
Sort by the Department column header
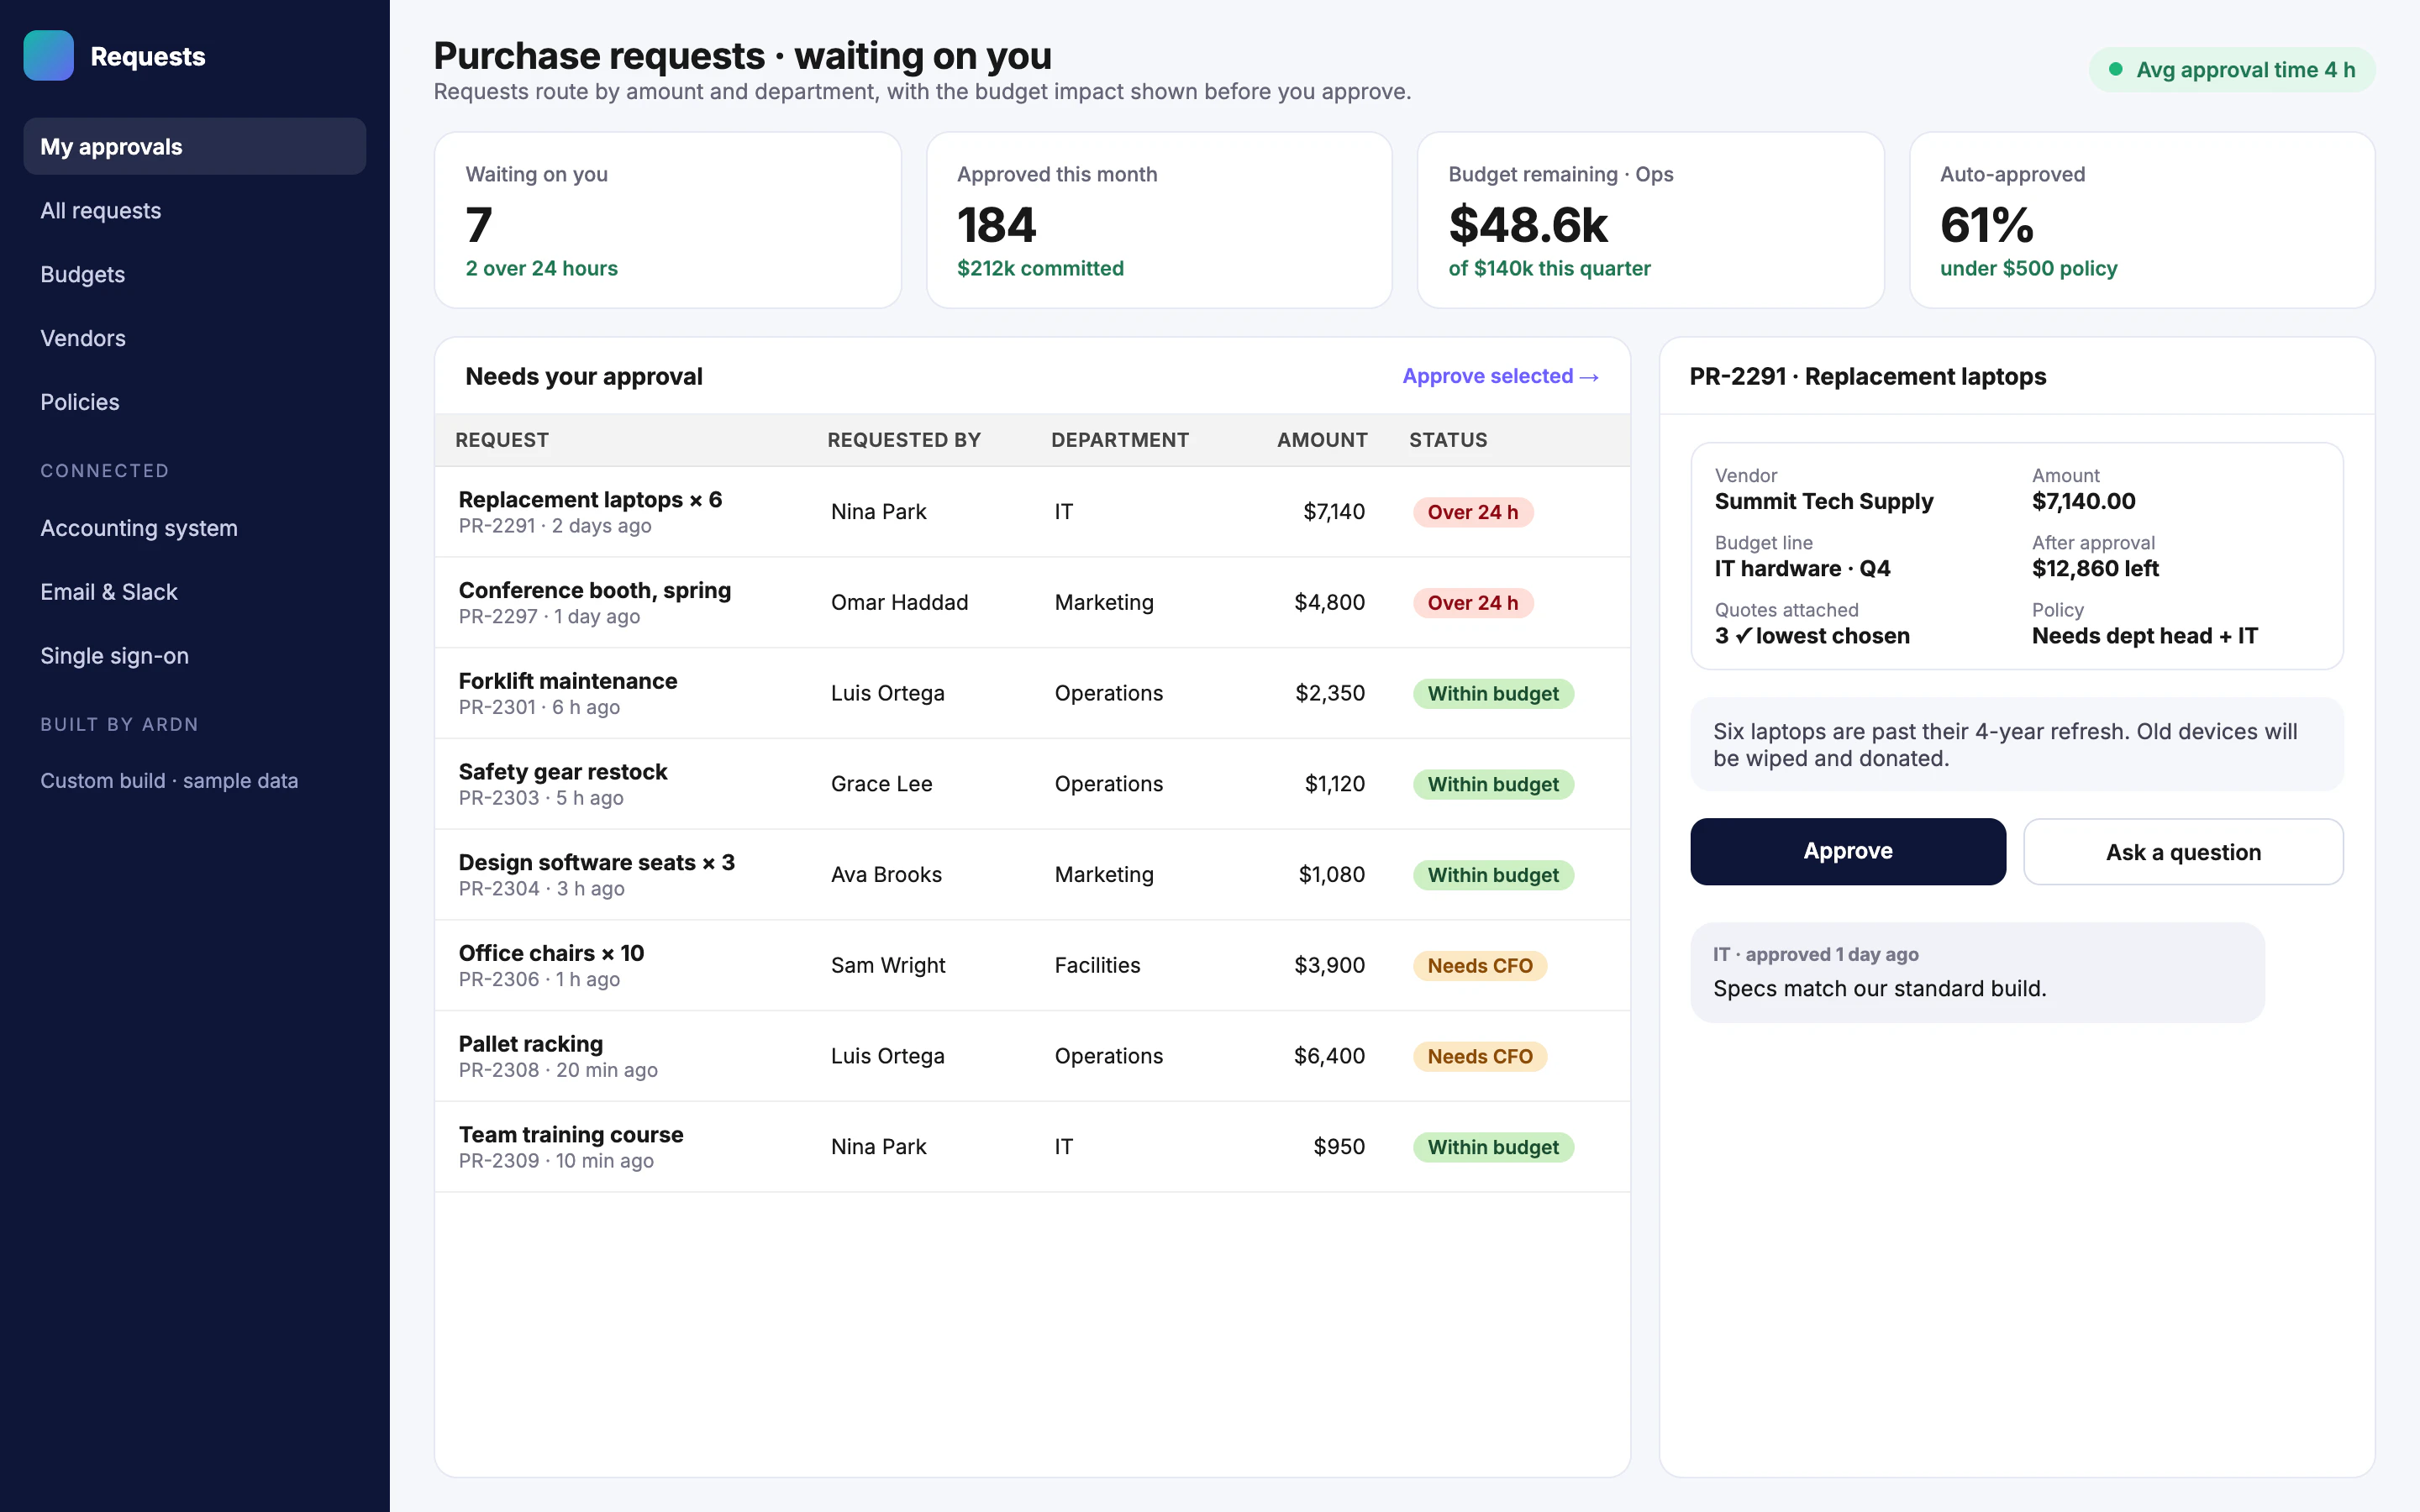click(x=1120, y=440)
